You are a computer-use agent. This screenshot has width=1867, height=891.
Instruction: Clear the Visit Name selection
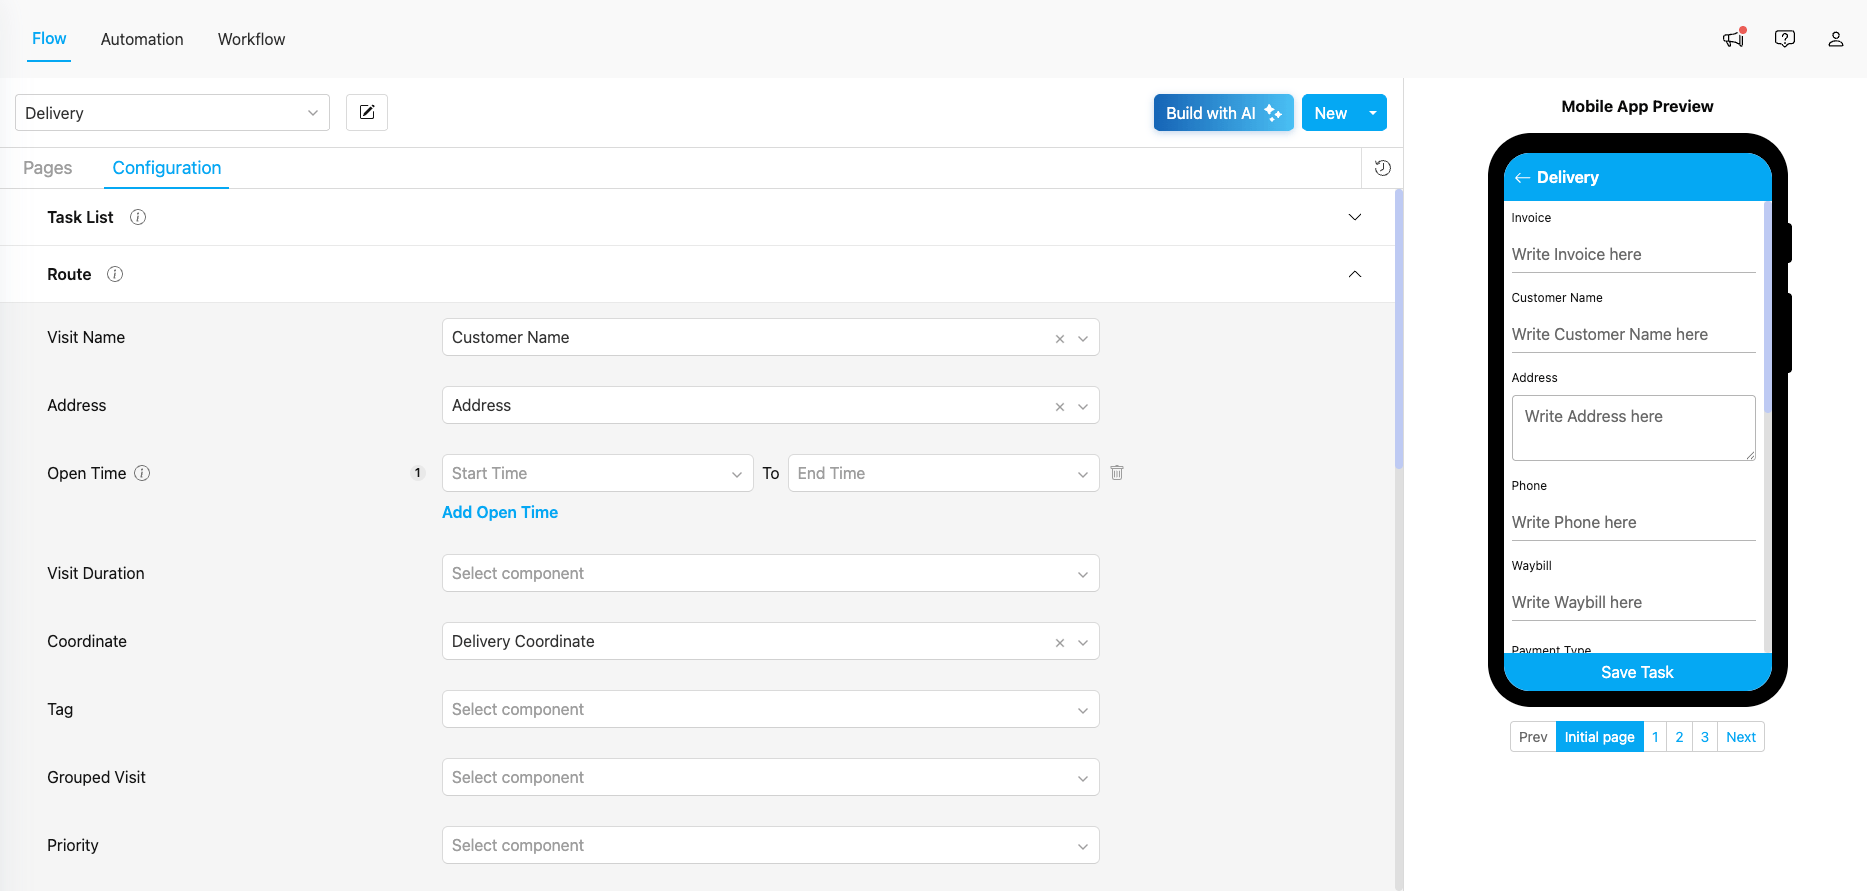pyautogui.click(x=1060, y=339)
